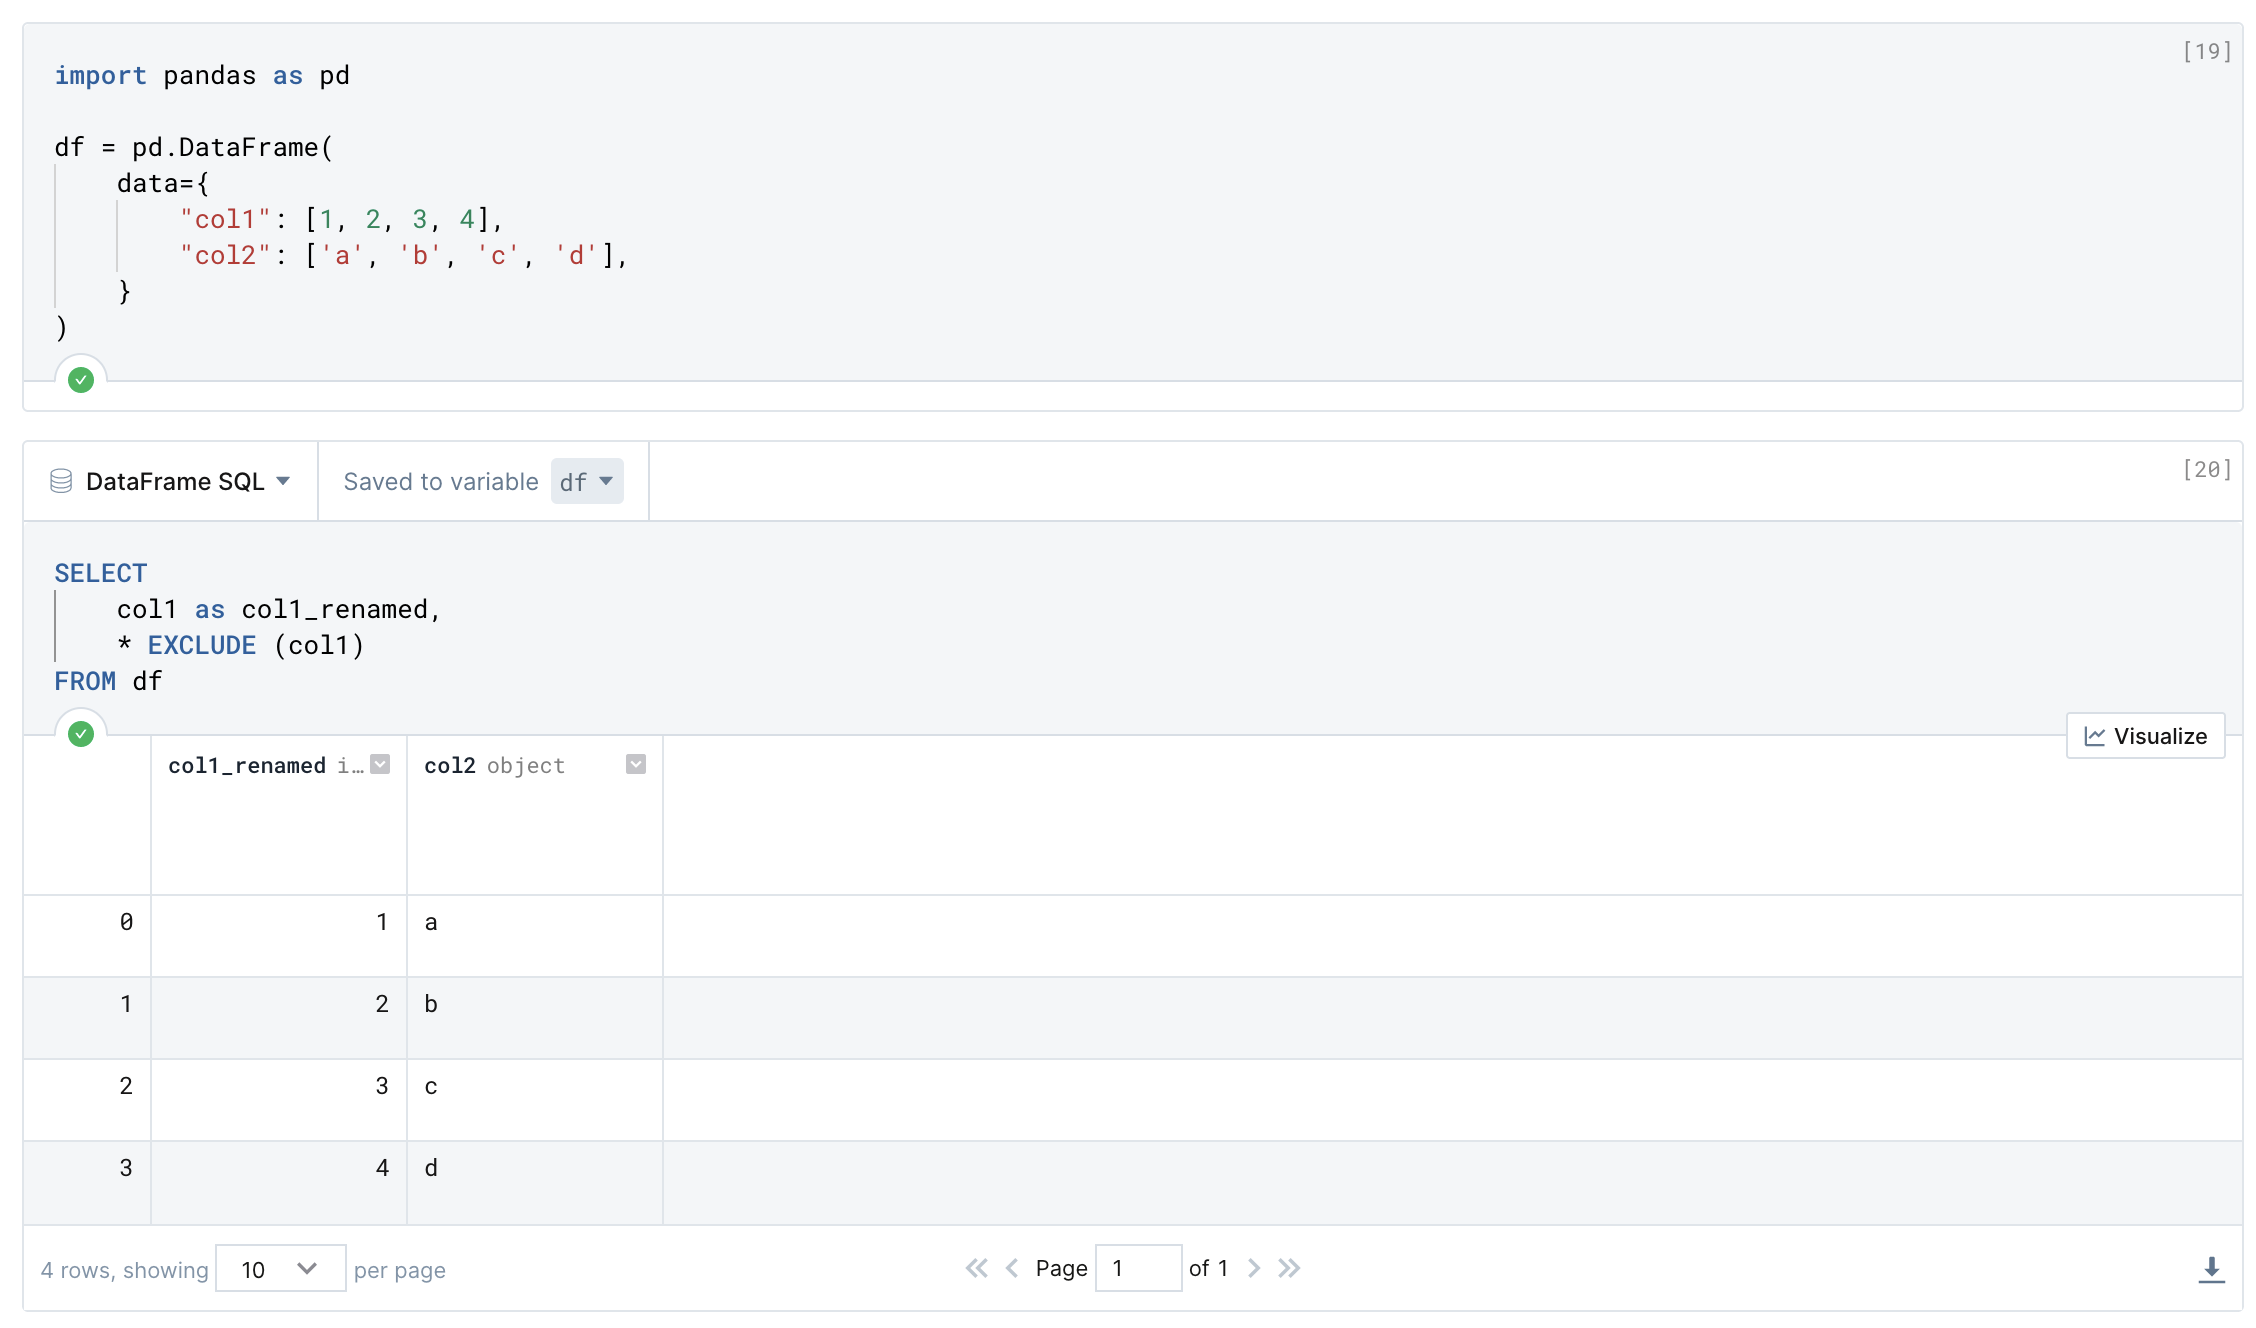Go to previous page arrow
The height and width of the screenshot is (1328, 2256).
click(1012, 1268)
